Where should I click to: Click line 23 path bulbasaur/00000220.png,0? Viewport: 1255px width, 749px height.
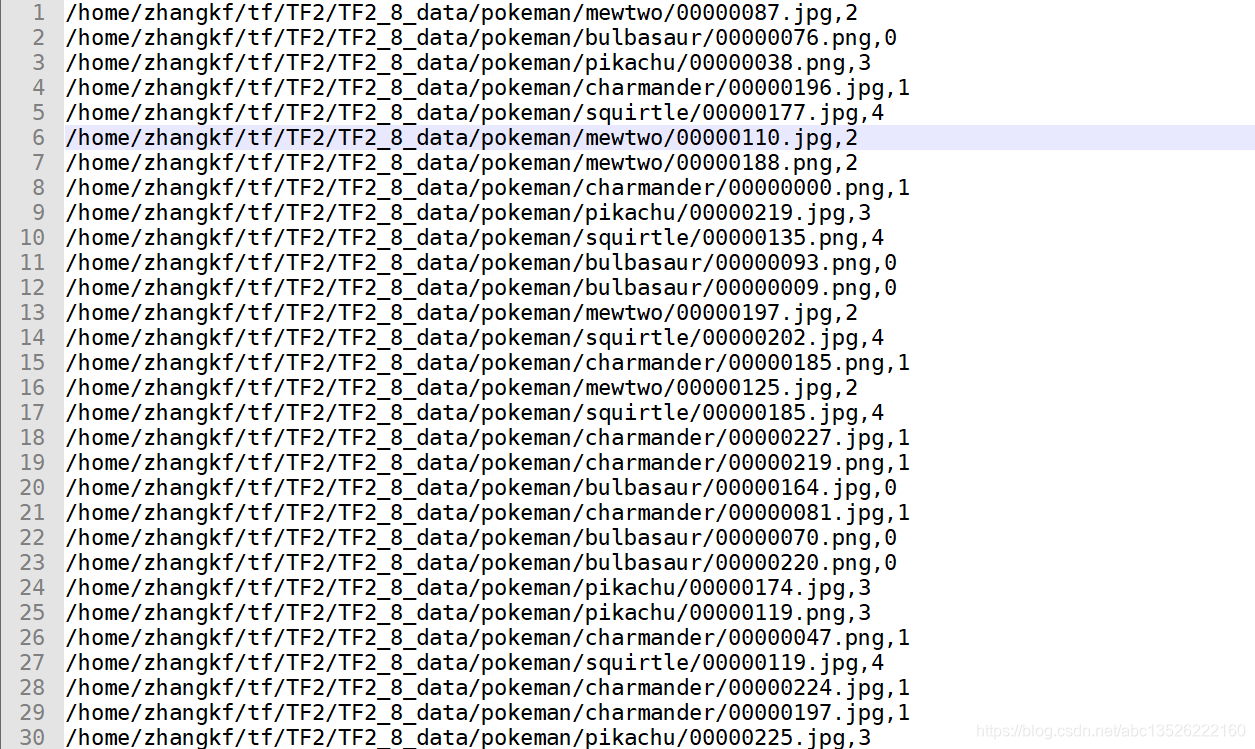tap(481, 563)
